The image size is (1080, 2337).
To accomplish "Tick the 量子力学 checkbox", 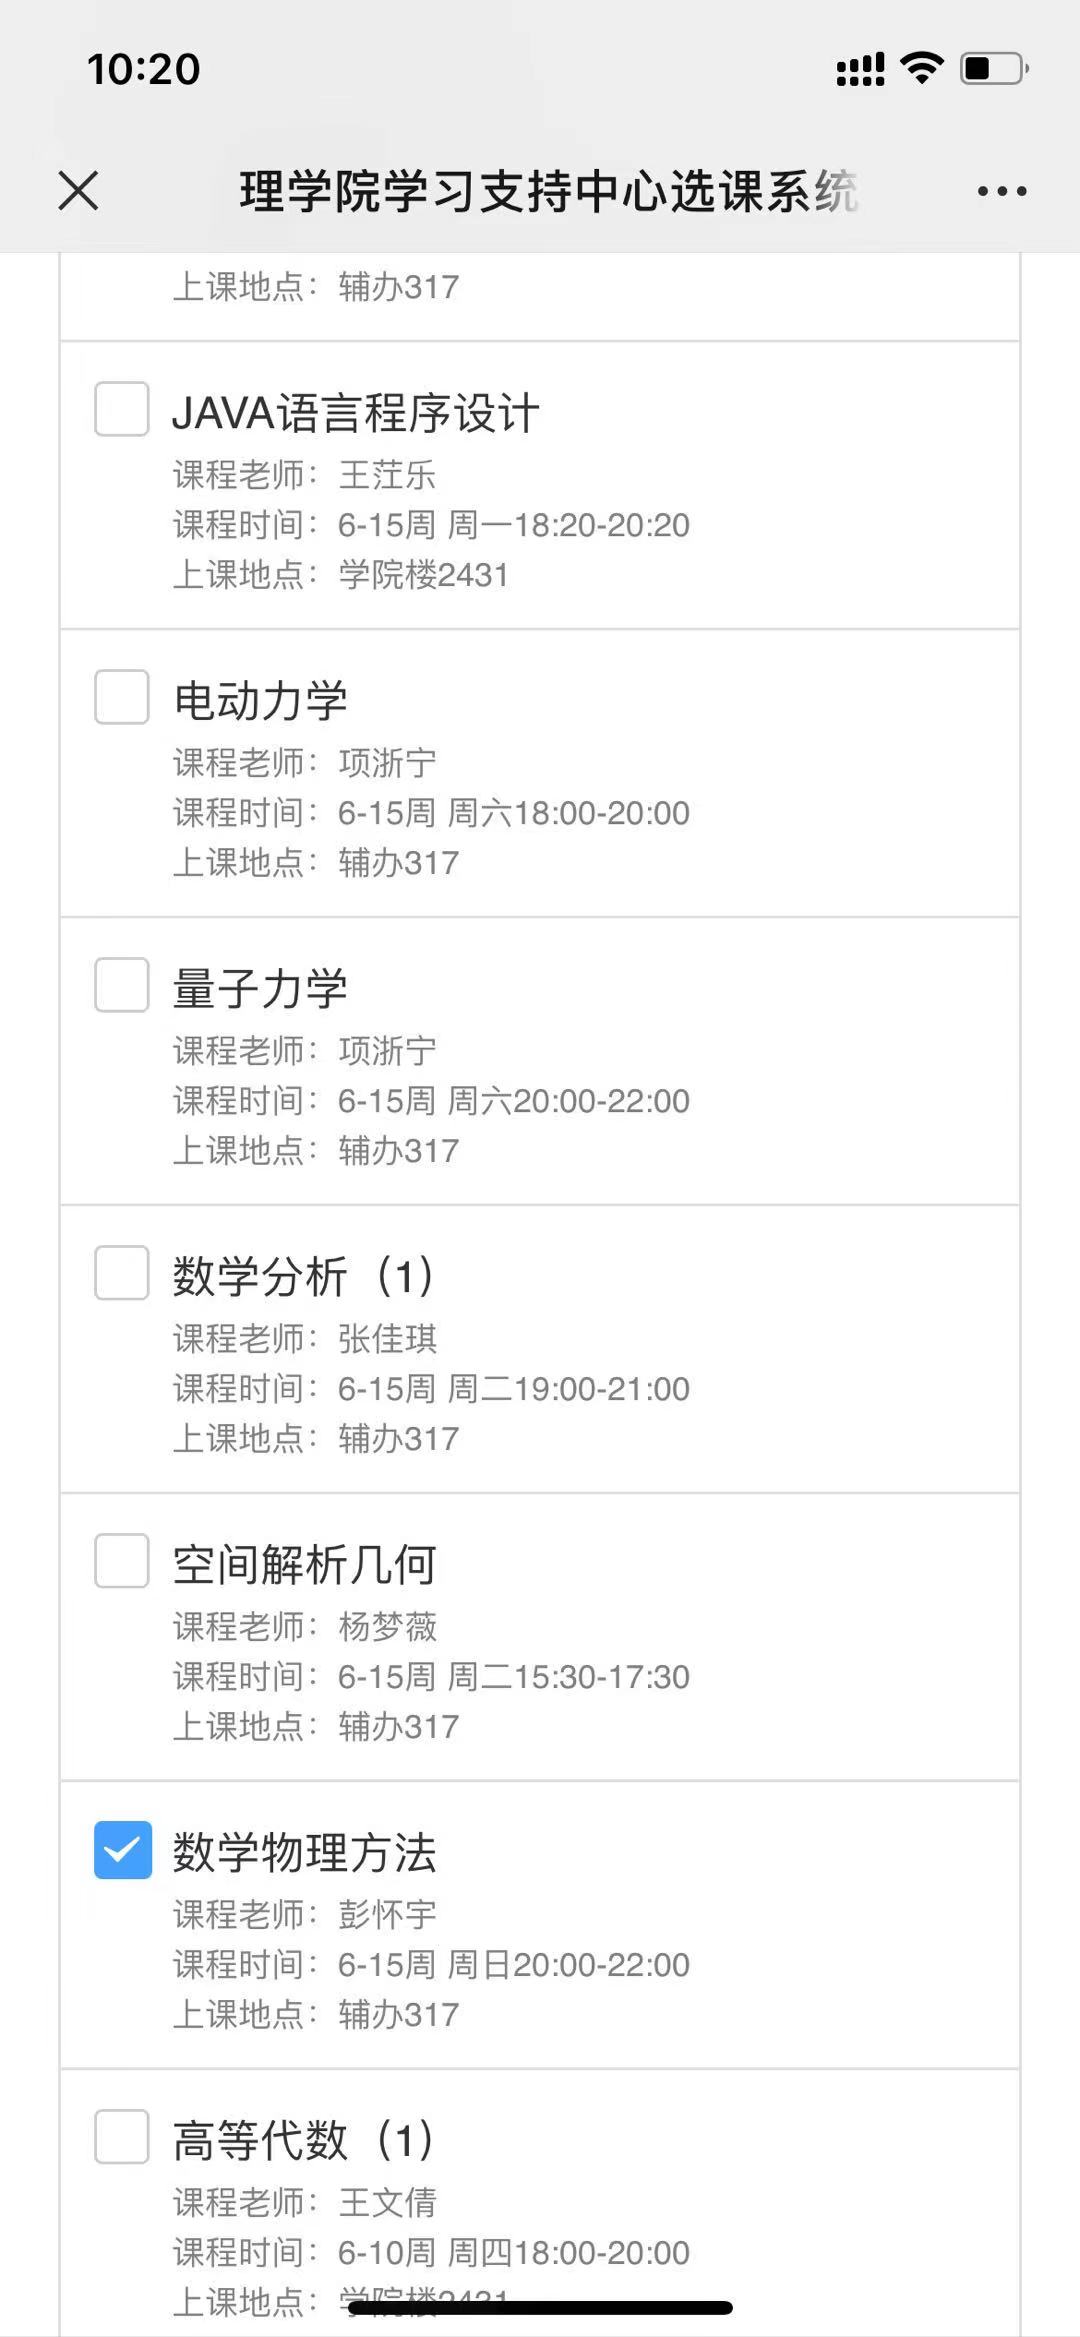I will tap(122, 985).
